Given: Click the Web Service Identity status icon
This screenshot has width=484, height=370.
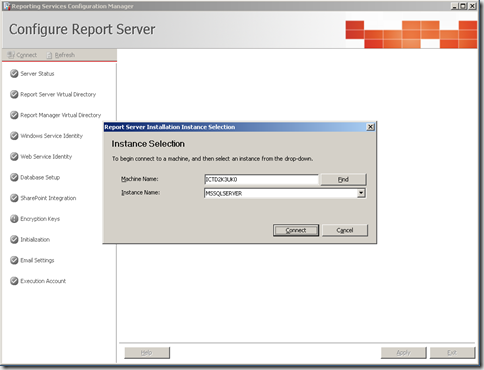Looking at the screenshot, I should pos(14,156).
